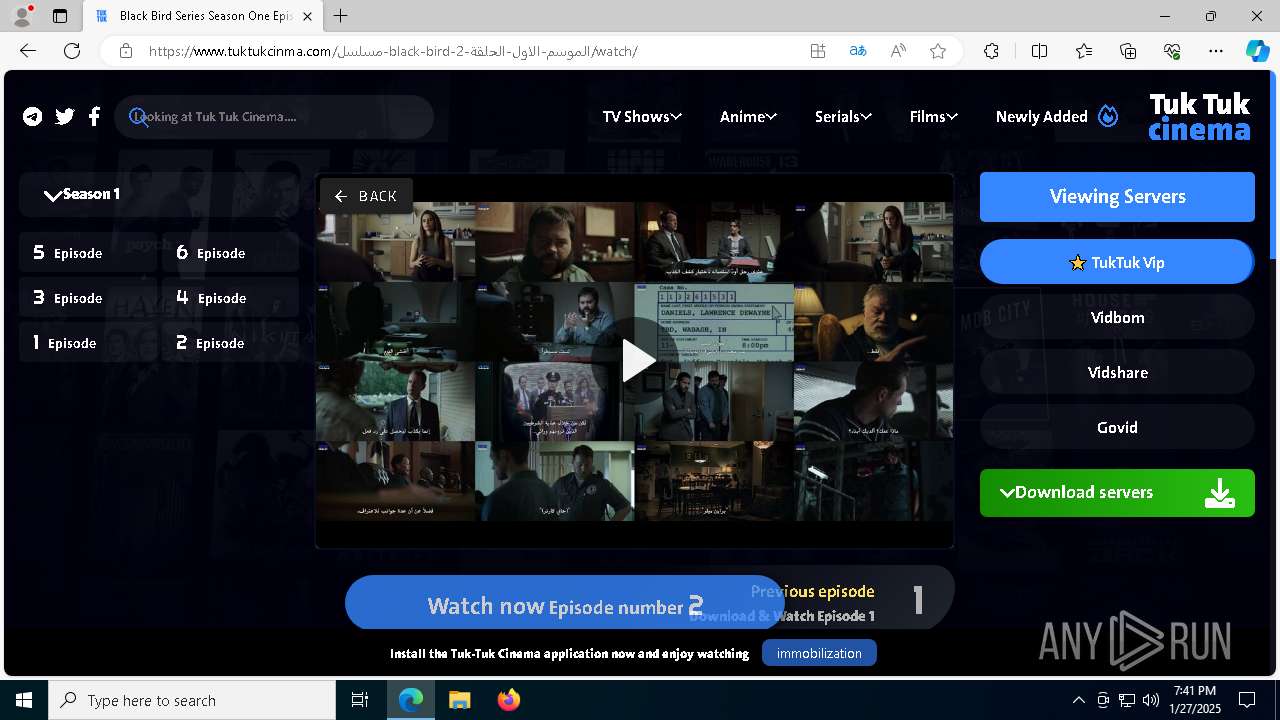The width and height of the screenshot is (1280, 720).
Task: Expand the Download servers list
Action: pos(1117,493)
